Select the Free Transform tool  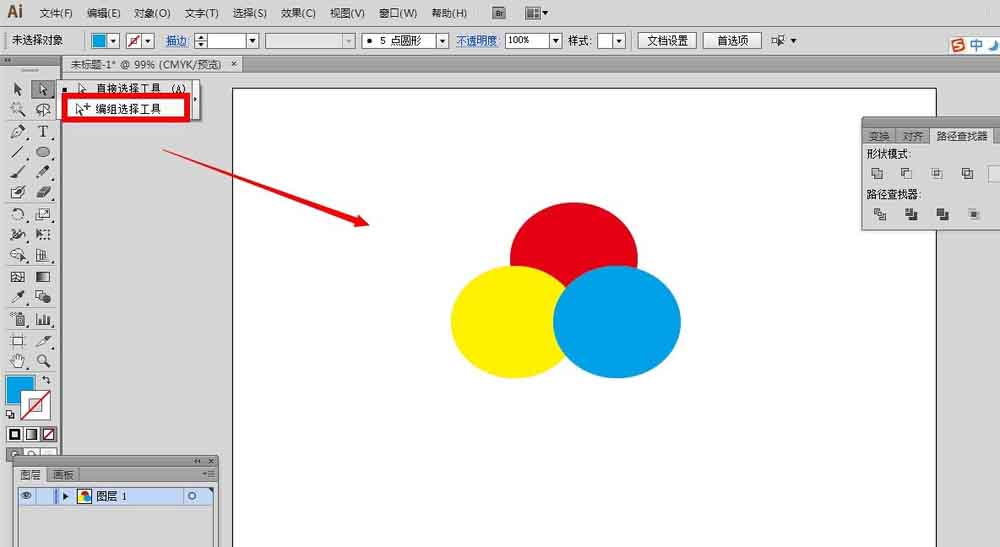pos(43,234)
